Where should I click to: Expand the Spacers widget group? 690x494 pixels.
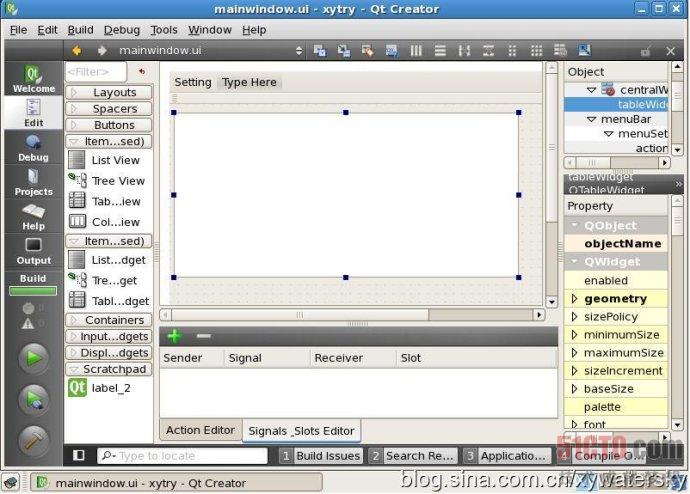[109, 109]
